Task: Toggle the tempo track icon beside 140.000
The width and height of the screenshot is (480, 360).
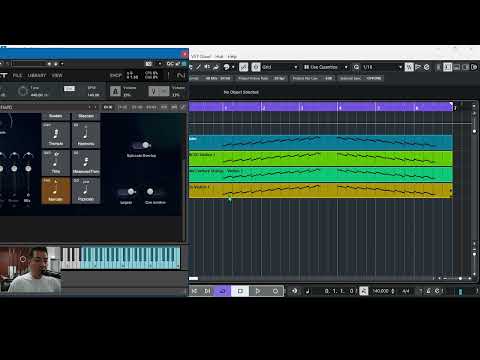Action: pyautogui.click(x=364, y=291)
